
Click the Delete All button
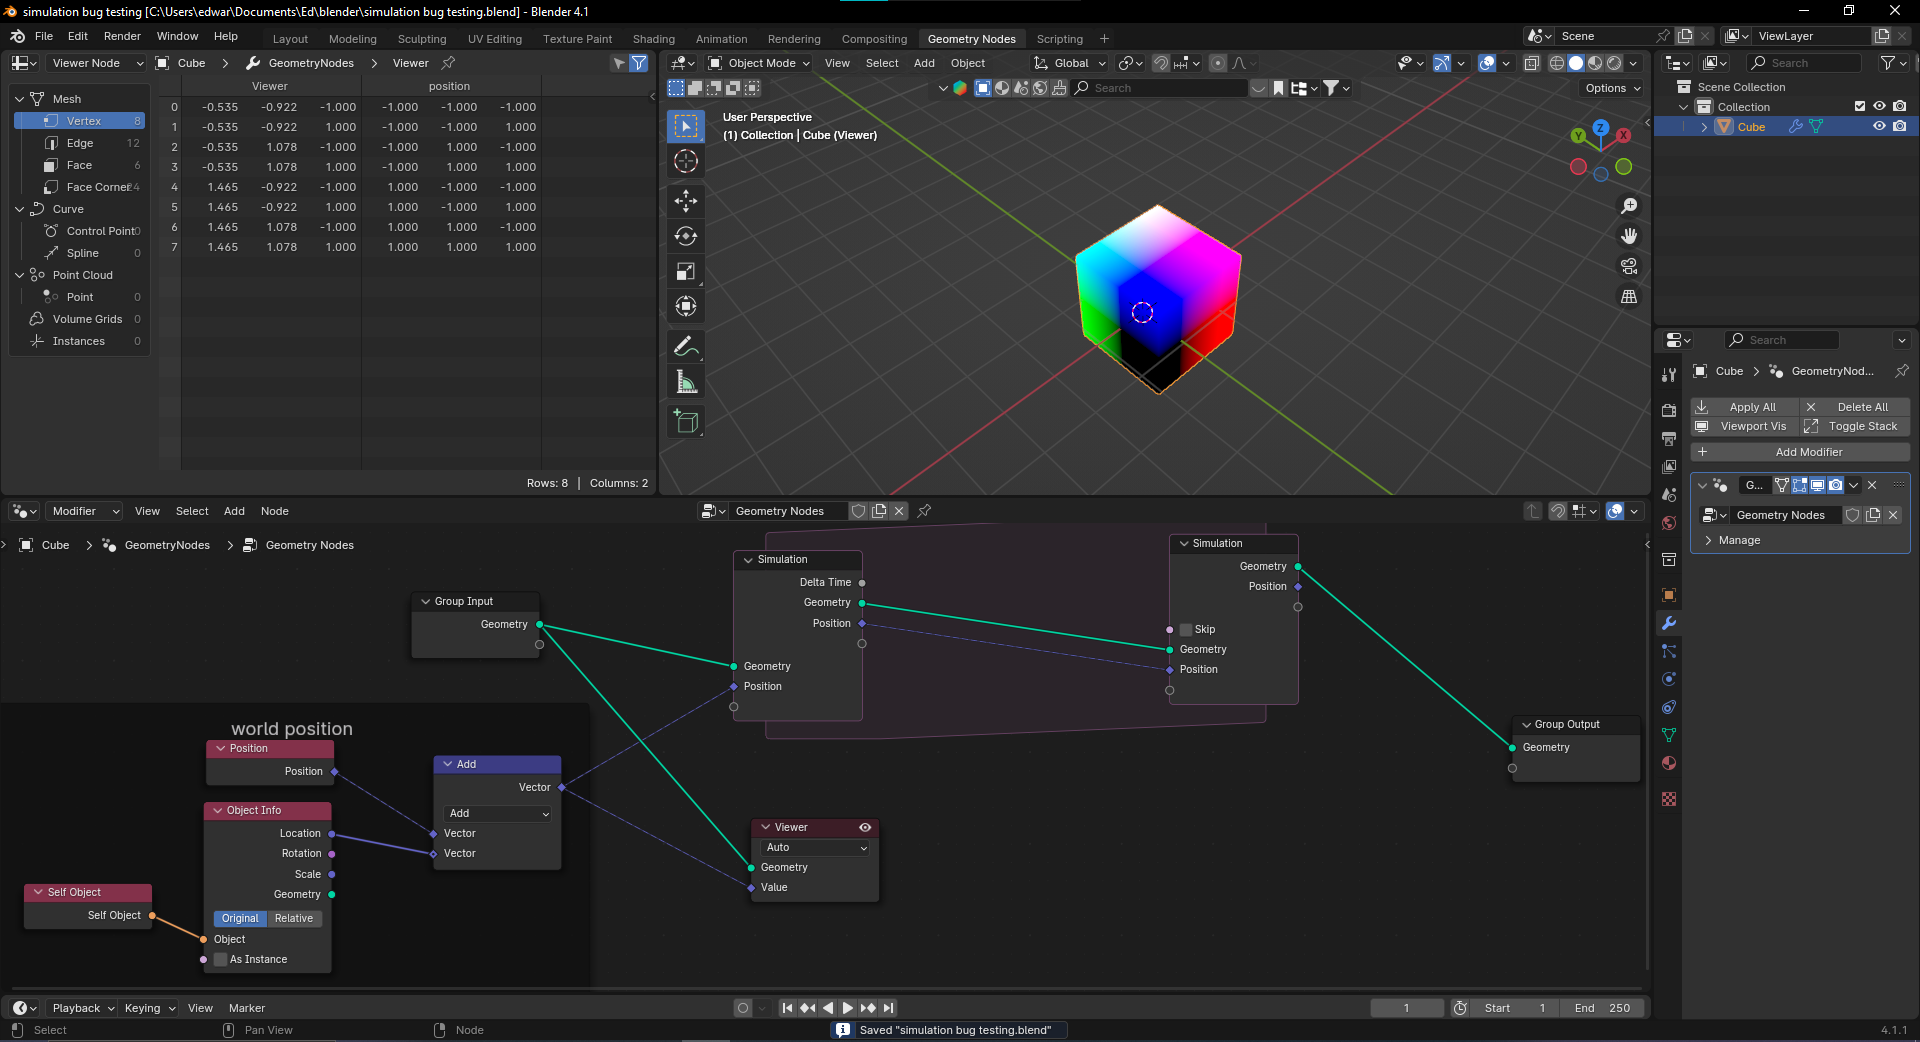click(x=1855, y=407)
